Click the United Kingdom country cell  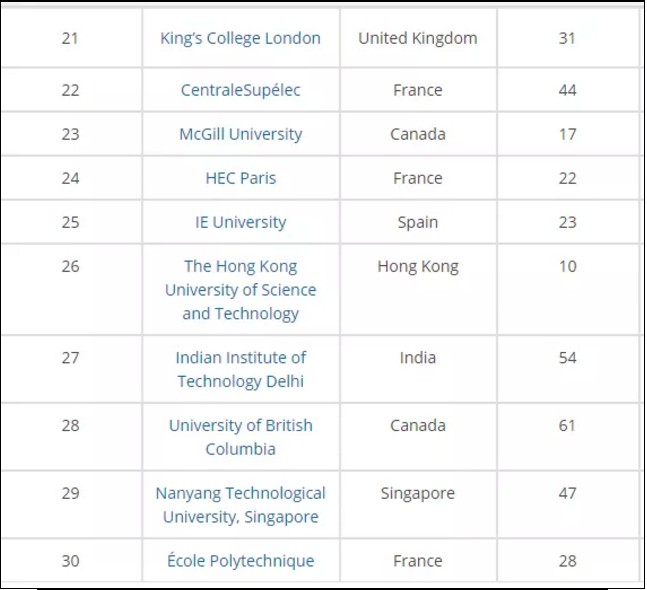[418, 38]
